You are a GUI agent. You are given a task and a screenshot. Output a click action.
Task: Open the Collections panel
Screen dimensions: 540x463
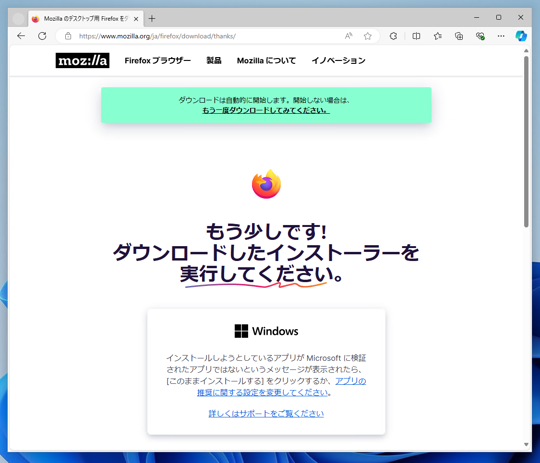(x=459, y=36)
